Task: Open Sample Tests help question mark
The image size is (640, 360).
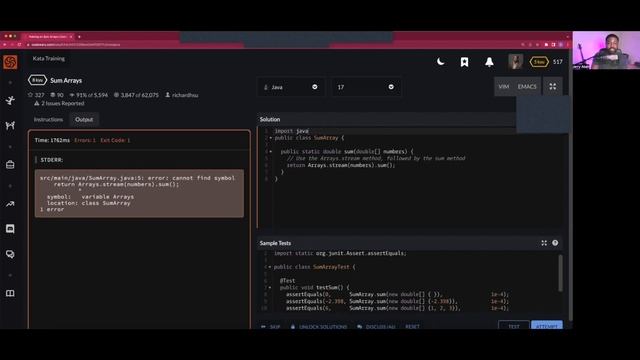Action: 555,243
